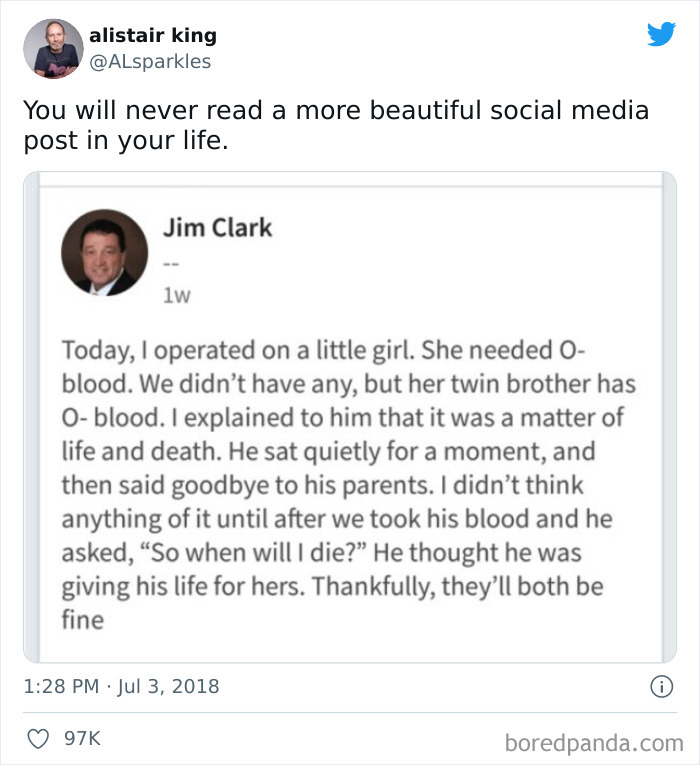The height and width of the screenshot is (765, 700).
Task: Click the 1w post age label
Action: pyautogui.click(x=177, y=296)
